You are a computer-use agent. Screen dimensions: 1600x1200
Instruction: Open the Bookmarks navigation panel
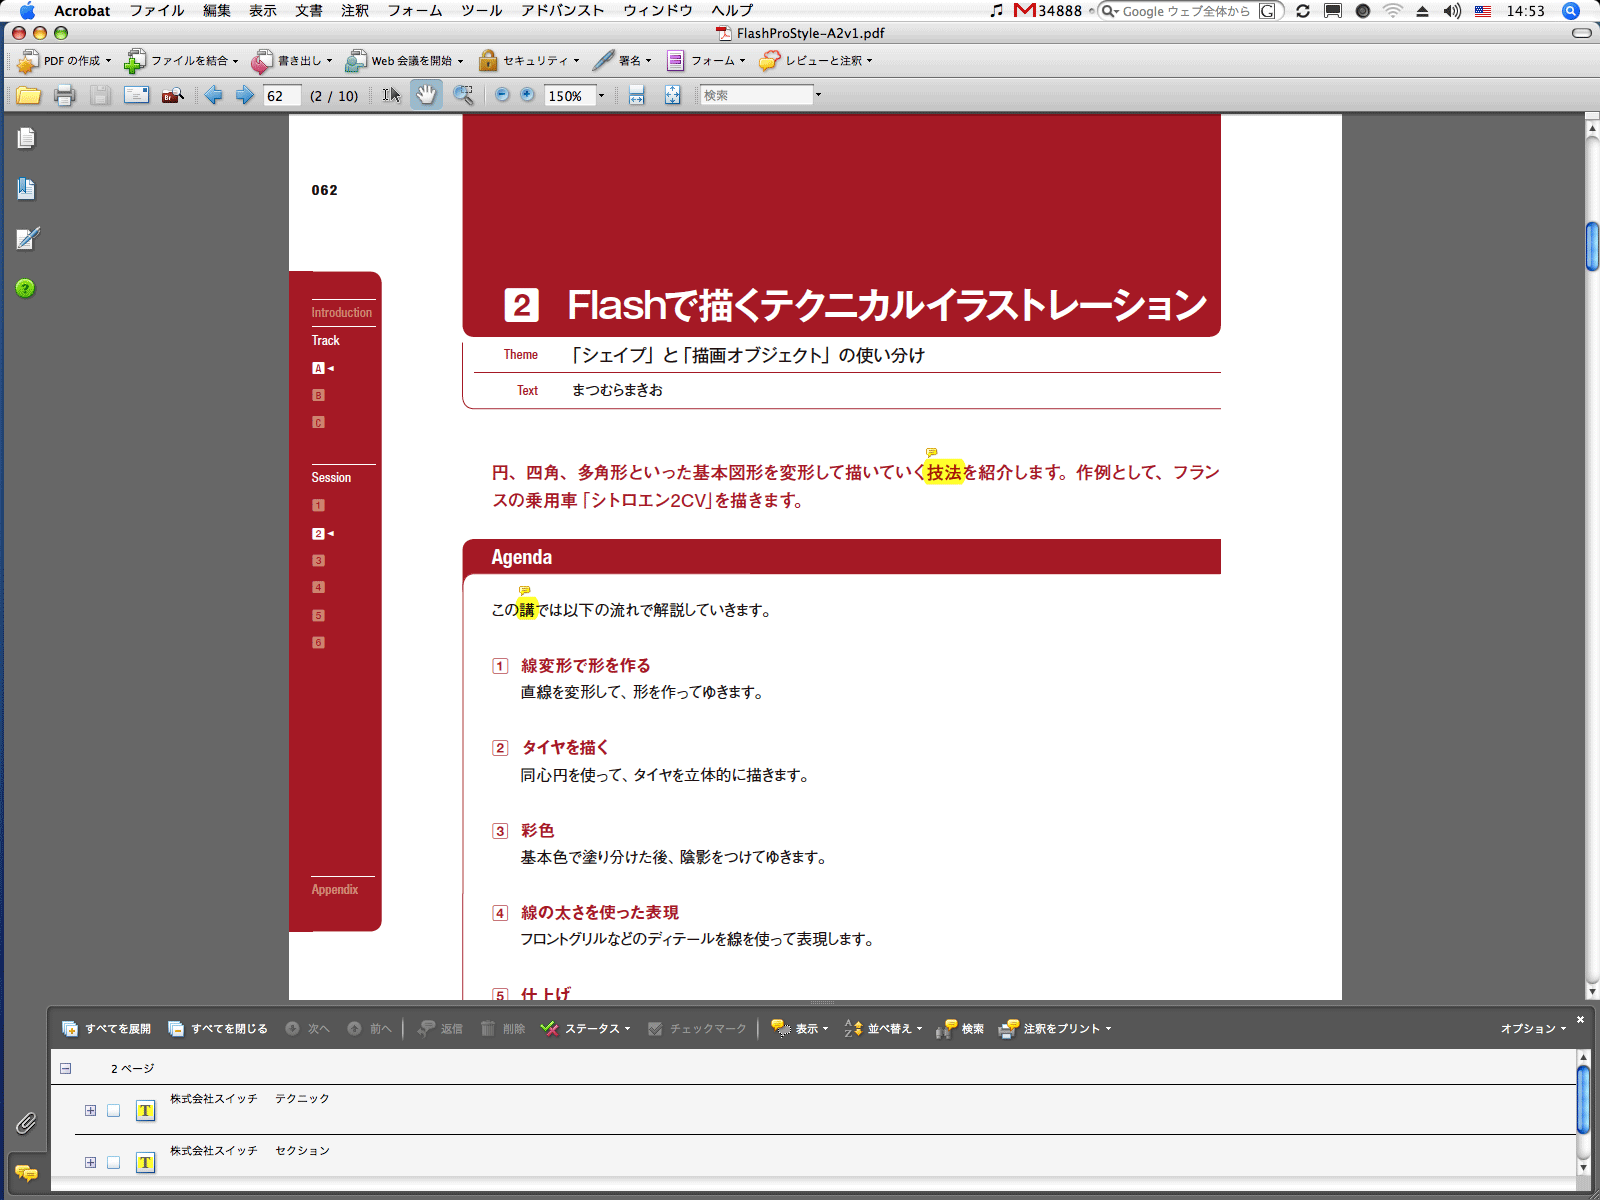click(x=26, y=188)
